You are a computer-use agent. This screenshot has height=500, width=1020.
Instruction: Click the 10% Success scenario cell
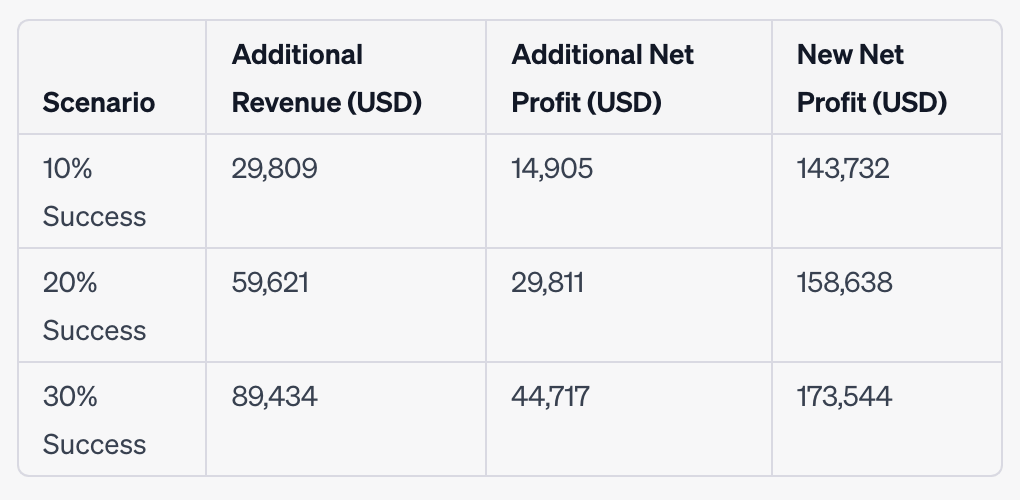pos(94,192)
